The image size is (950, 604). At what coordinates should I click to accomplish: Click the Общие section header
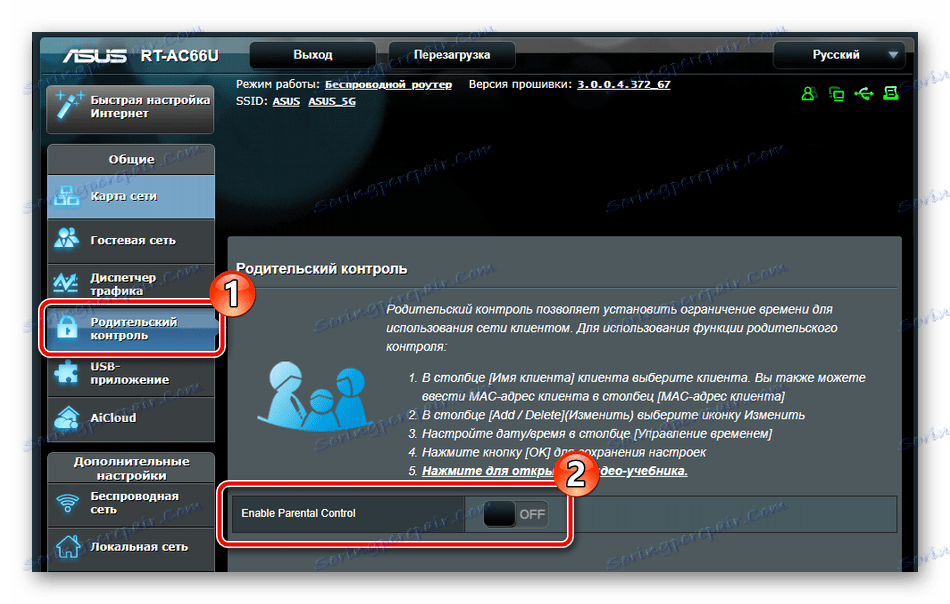click(x=131, y=159)
